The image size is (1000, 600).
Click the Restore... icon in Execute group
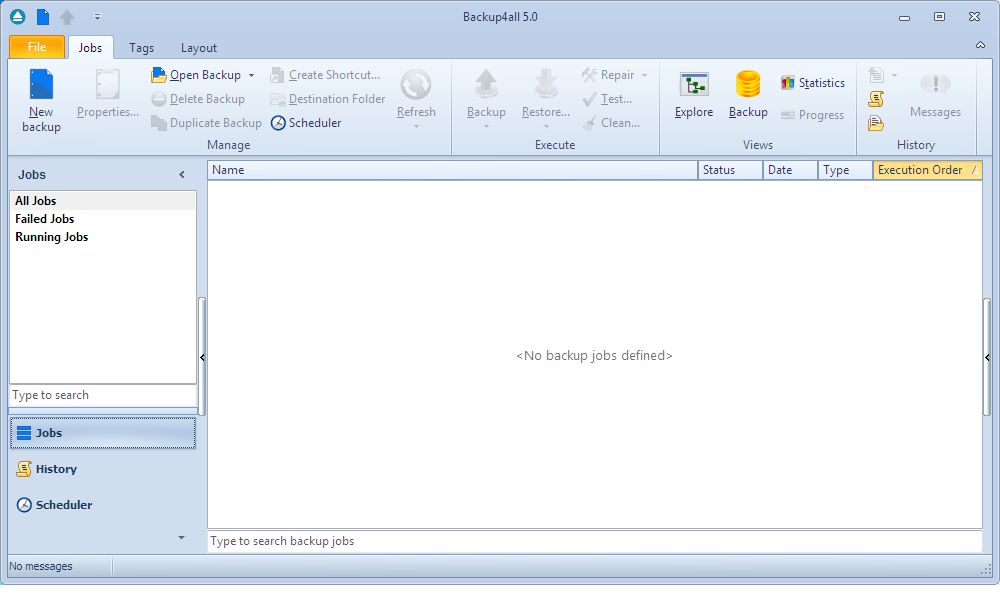tap(546, 84)
